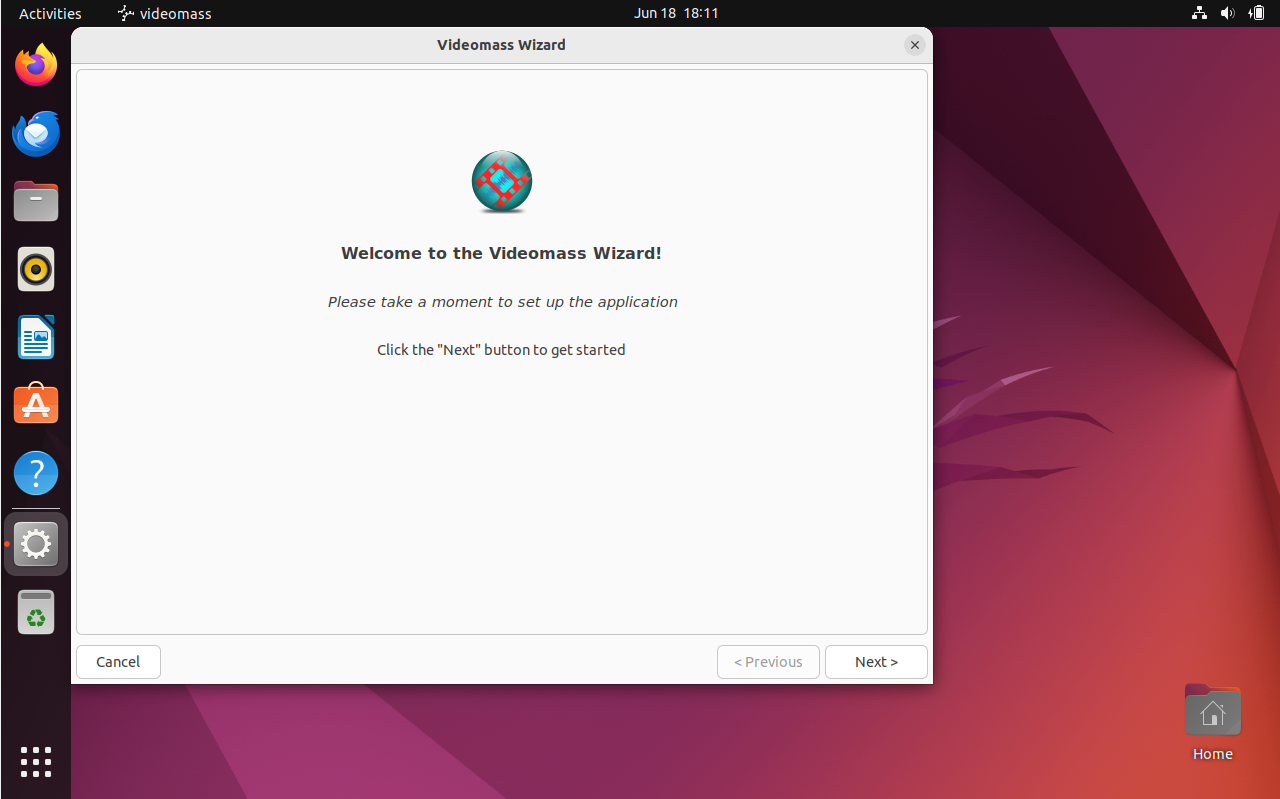
Task: Click the volume icon in the top bar
Action: tap(1228, 14)
